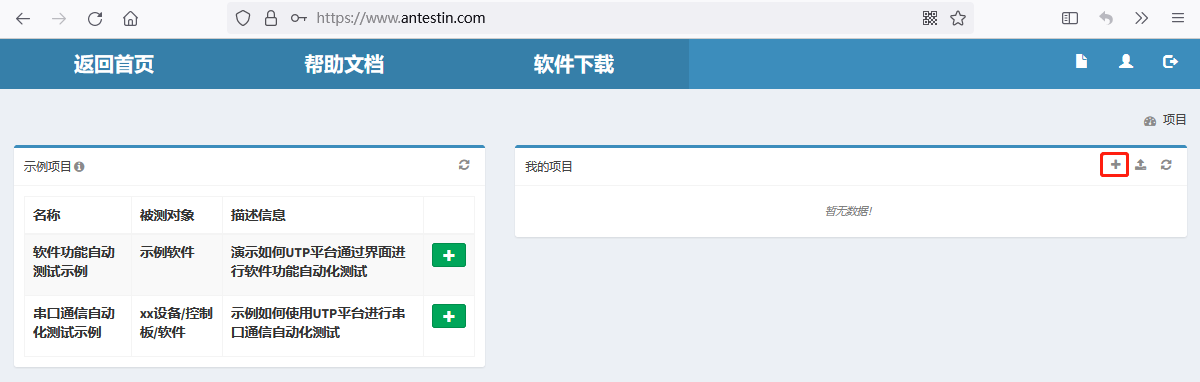Click the upload icon in 我的项目 panel

(x=1141, y=164)
